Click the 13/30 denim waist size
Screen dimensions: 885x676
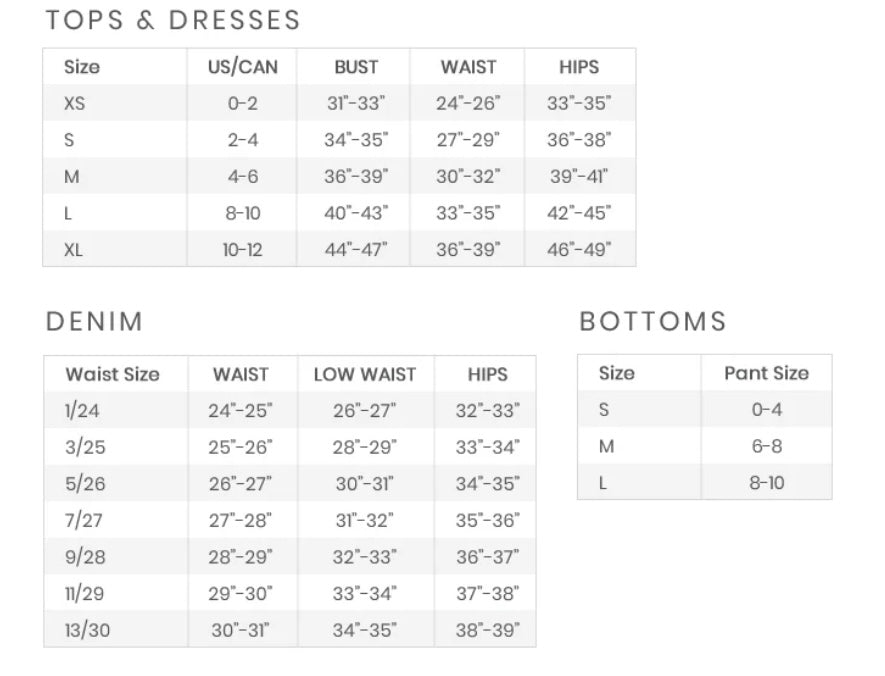click(x=87, y=630)
